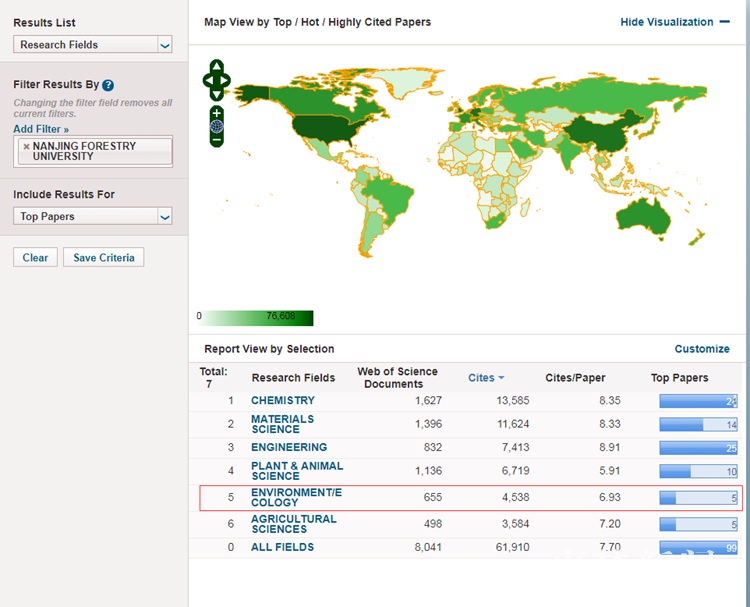Screen dimensions: 750x607
Task: Zoom in on the map
Action: [217, 113]
